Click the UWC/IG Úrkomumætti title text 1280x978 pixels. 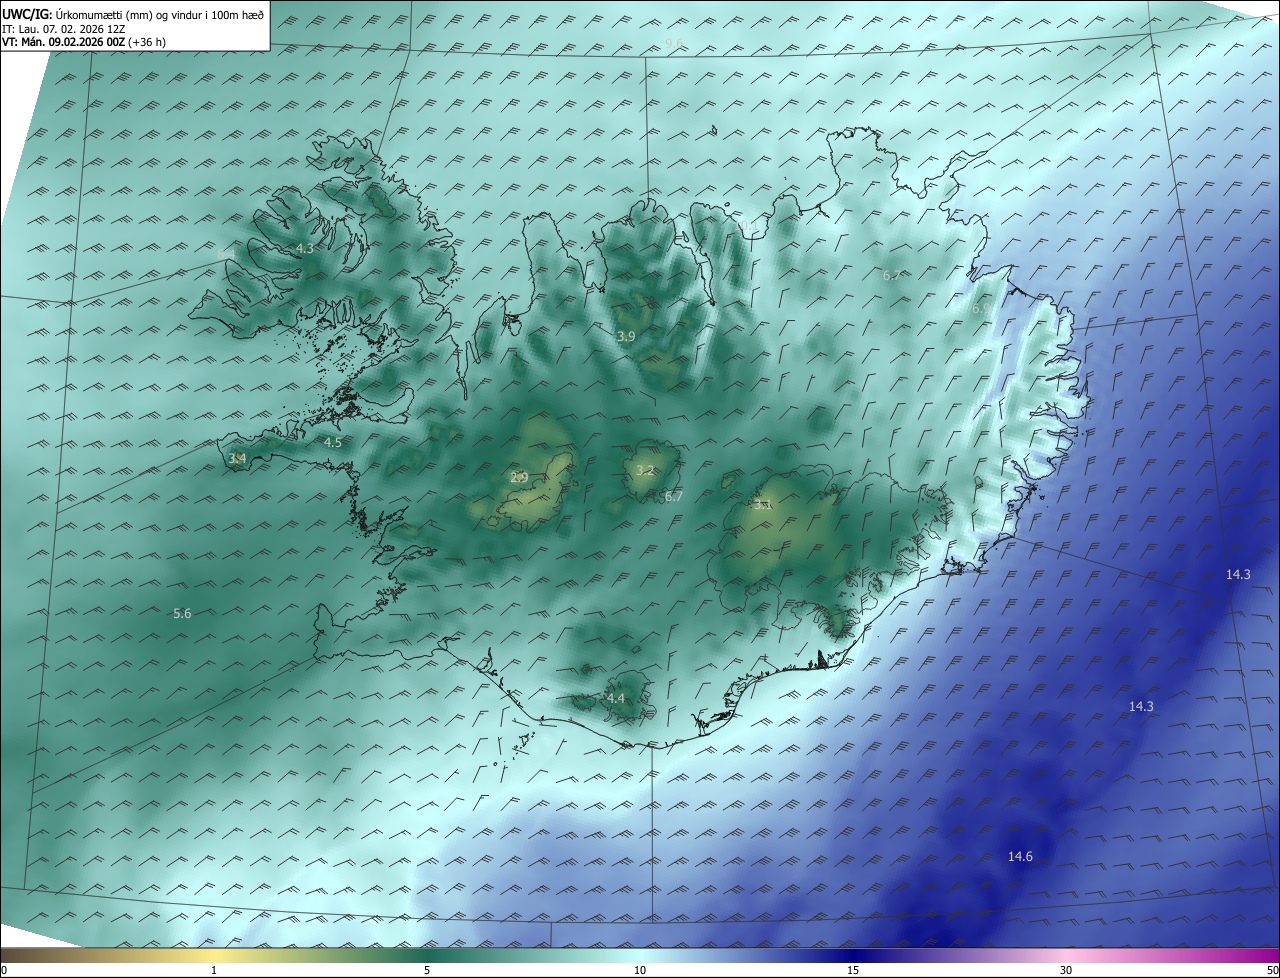[133, 14]
